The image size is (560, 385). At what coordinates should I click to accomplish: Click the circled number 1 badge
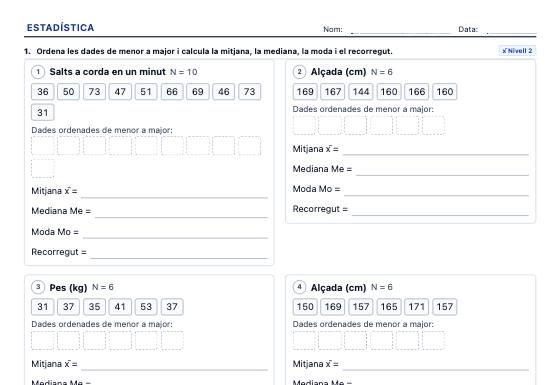[38, 72]
